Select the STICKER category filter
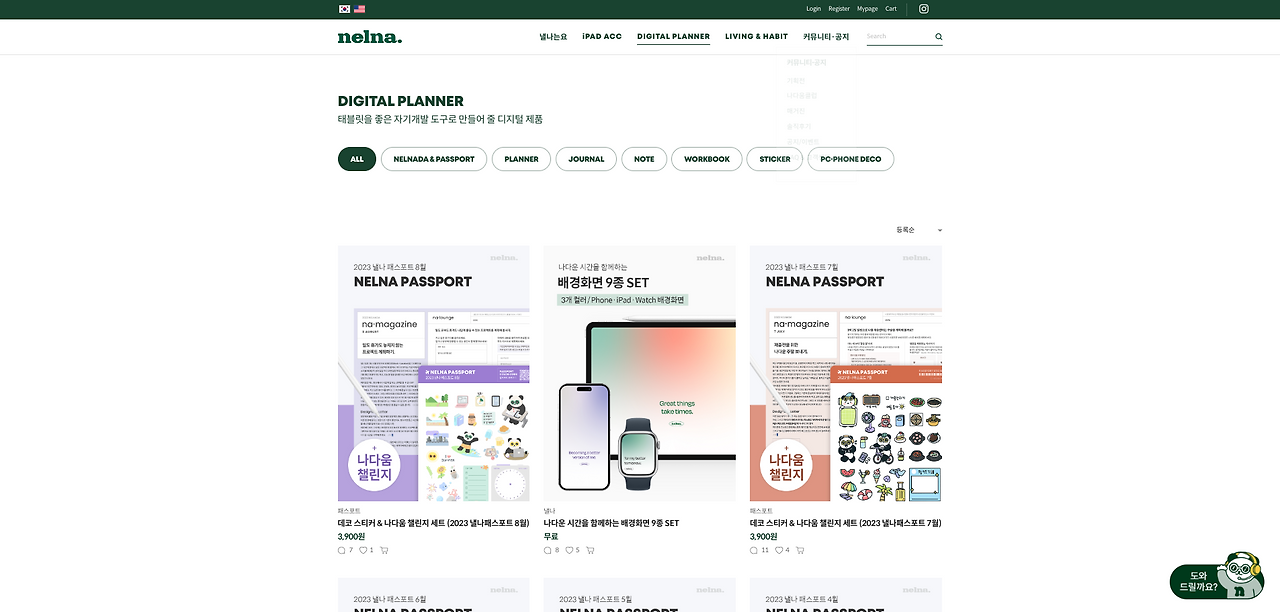 coord(775,159)
